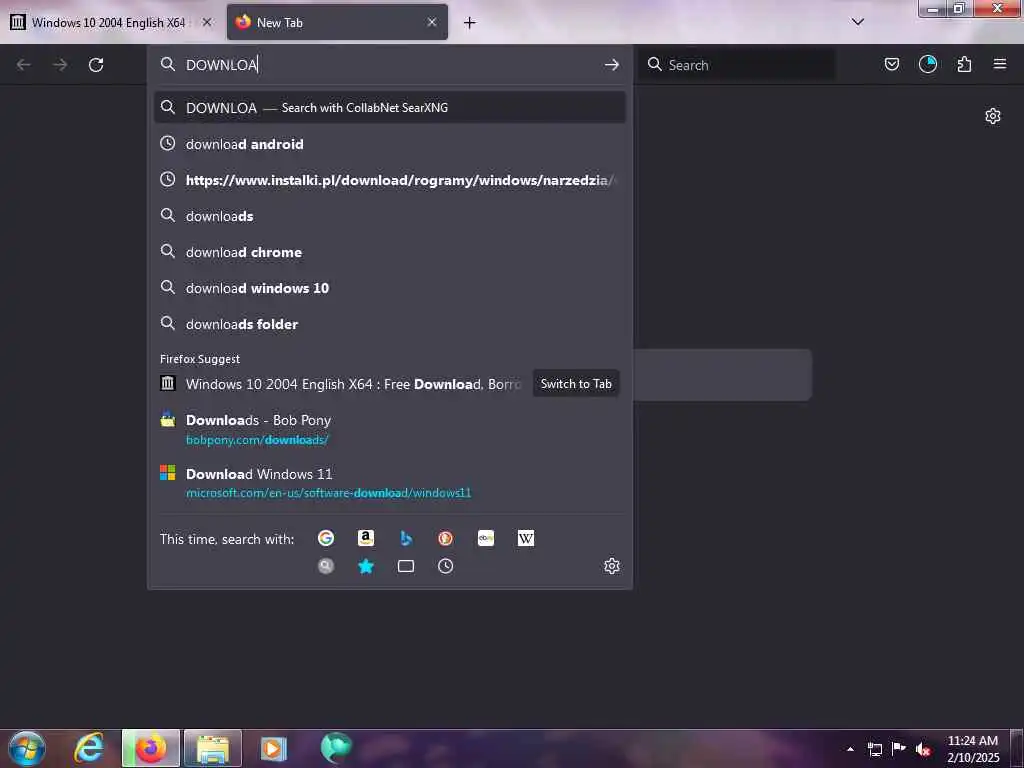
Task: Open a new tab with the plus button
Action: (470, 23)
